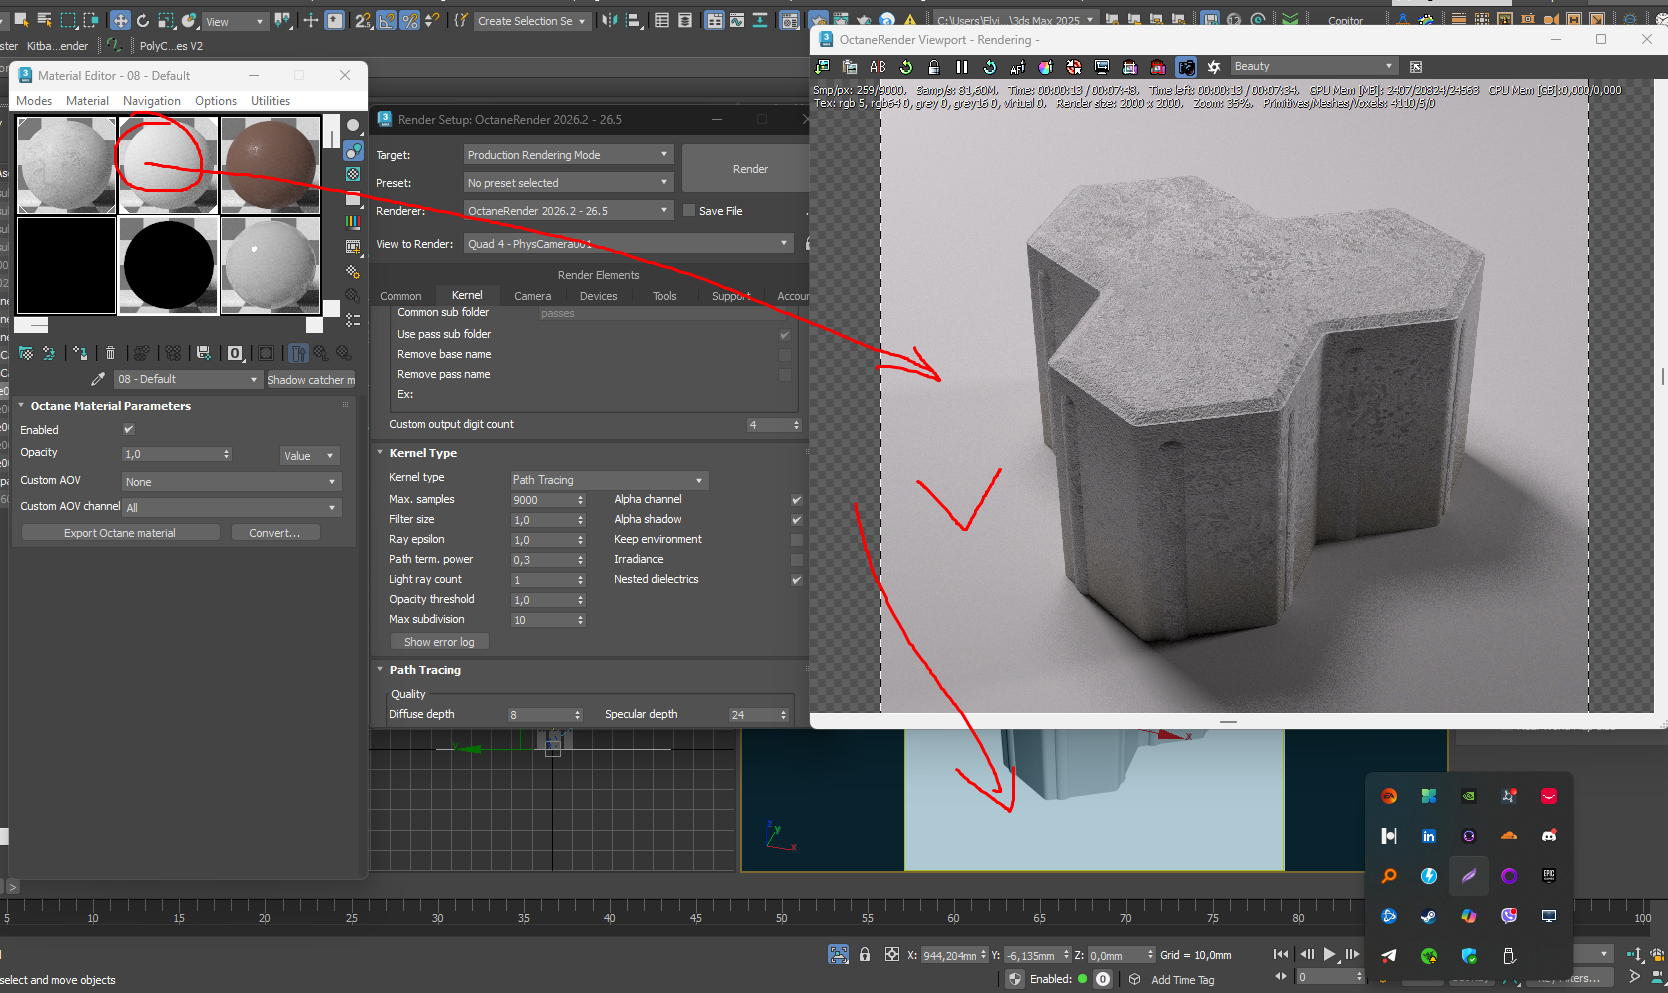Open Steam from the system tray popup
Screen dimensions: 1668x993
1429,916
